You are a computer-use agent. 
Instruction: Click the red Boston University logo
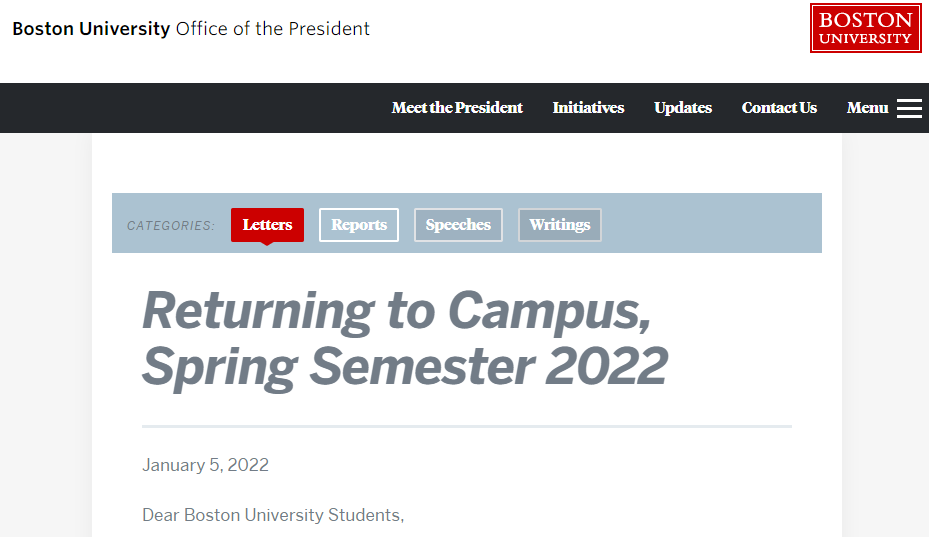865,28
